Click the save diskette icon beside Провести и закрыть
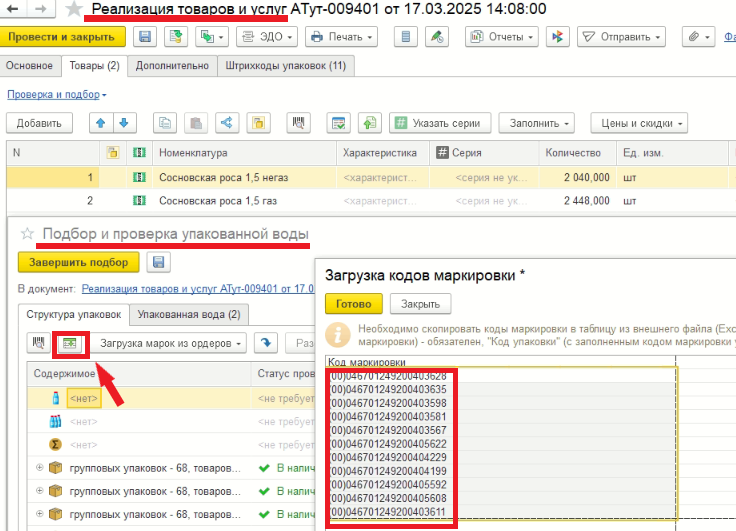736x531 pixels. tap(145, 37)
